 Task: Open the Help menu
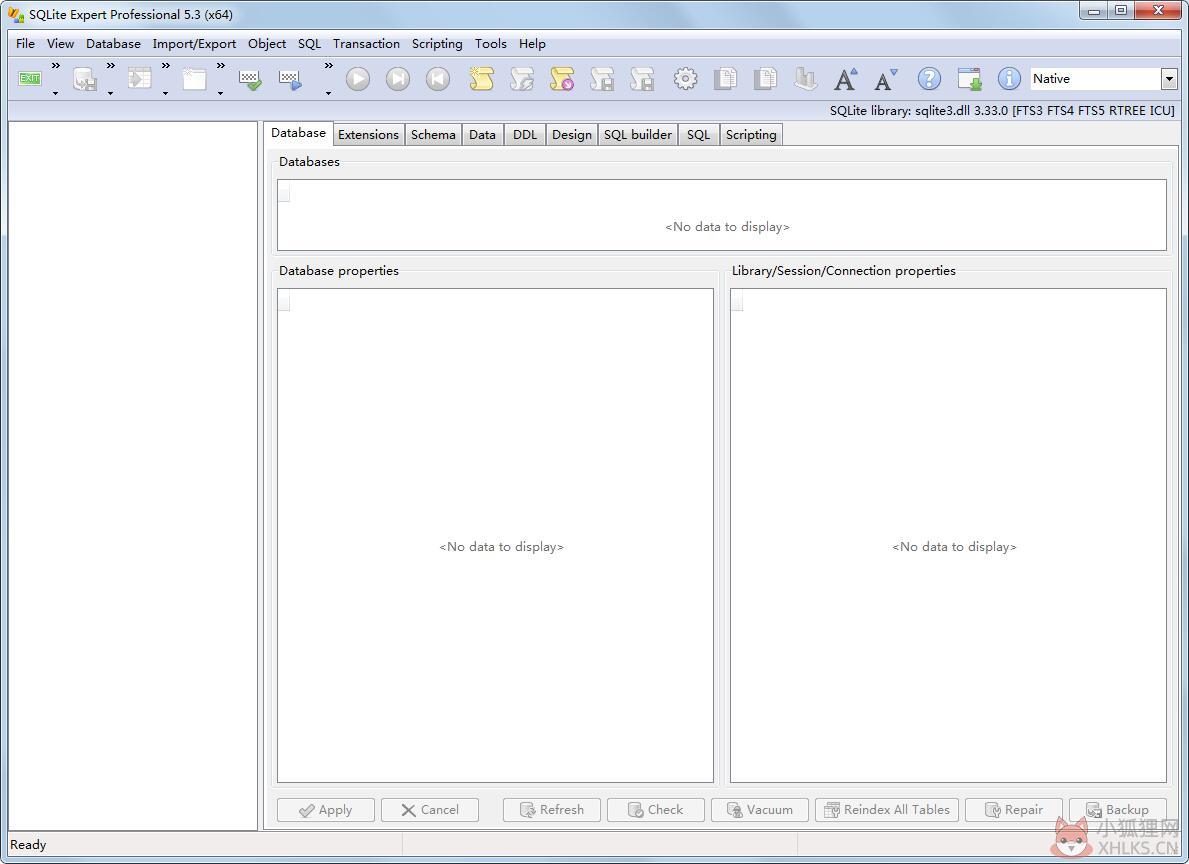coord(532,44)
